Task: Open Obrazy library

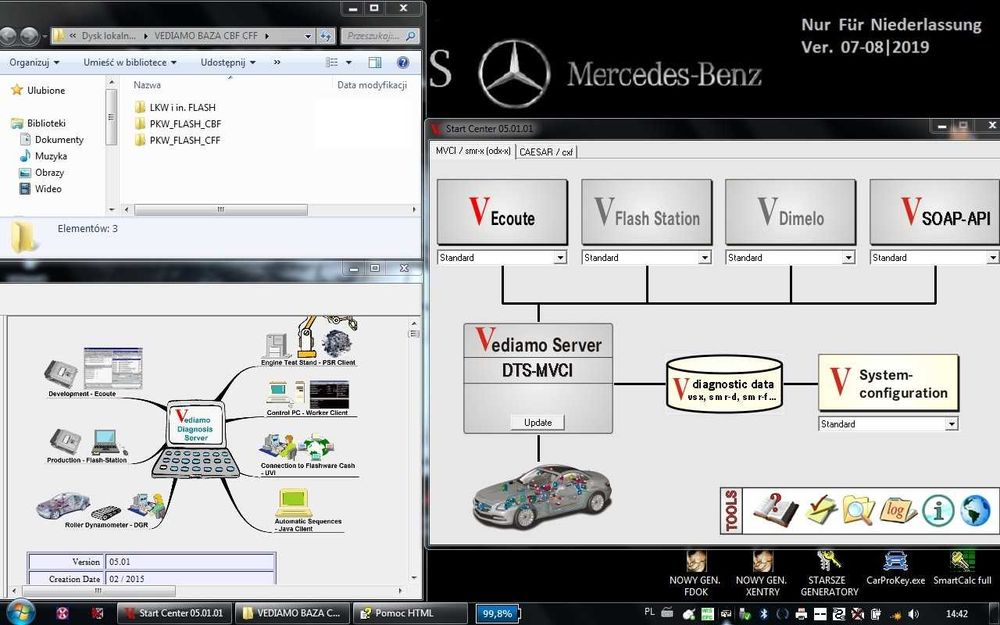Action: 41,173
